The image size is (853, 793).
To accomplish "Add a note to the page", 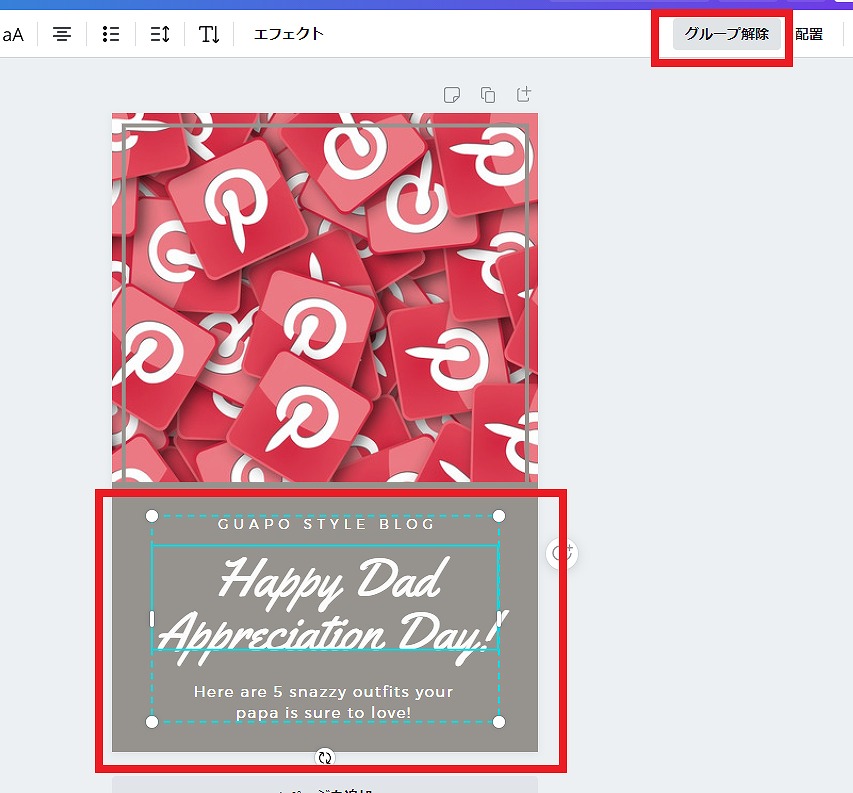I will (452, 95).
